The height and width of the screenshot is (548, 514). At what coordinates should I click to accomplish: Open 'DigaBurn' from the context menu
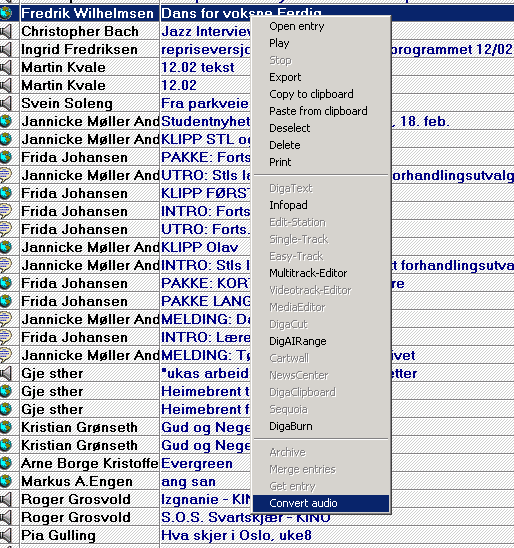tap(321, 426)
